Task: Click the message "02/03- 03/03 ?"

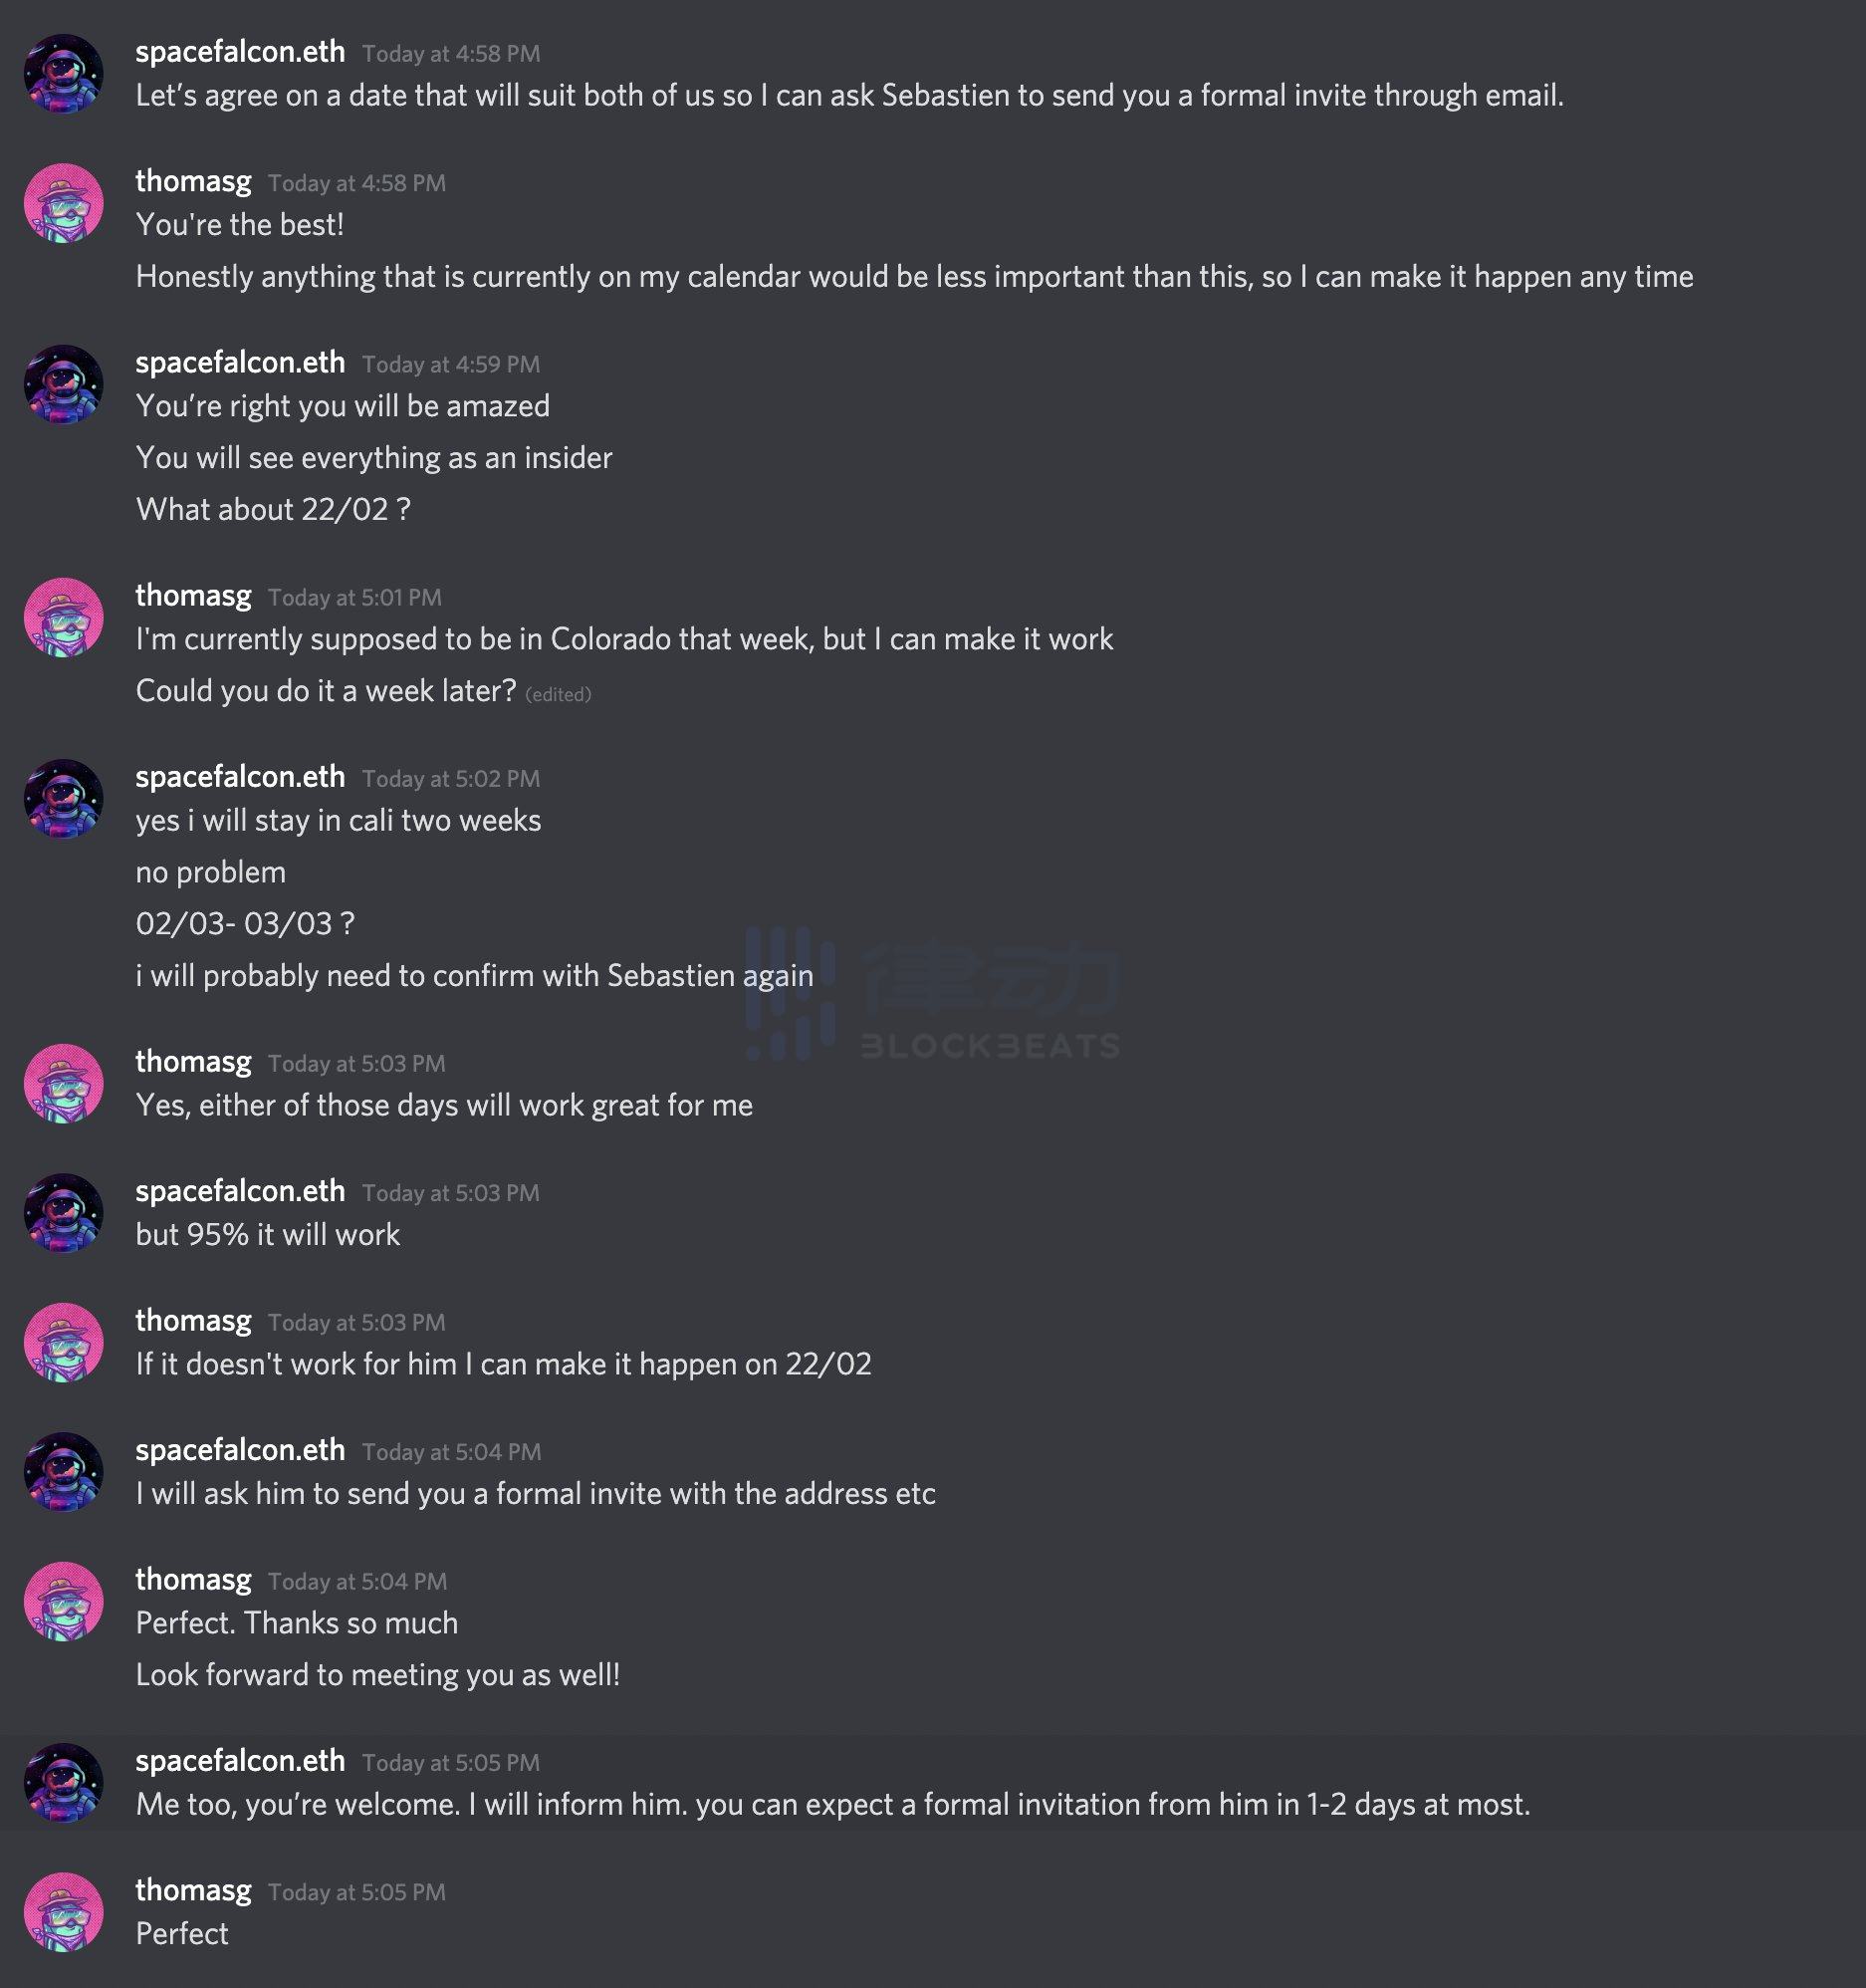Action: coord(245,924)
